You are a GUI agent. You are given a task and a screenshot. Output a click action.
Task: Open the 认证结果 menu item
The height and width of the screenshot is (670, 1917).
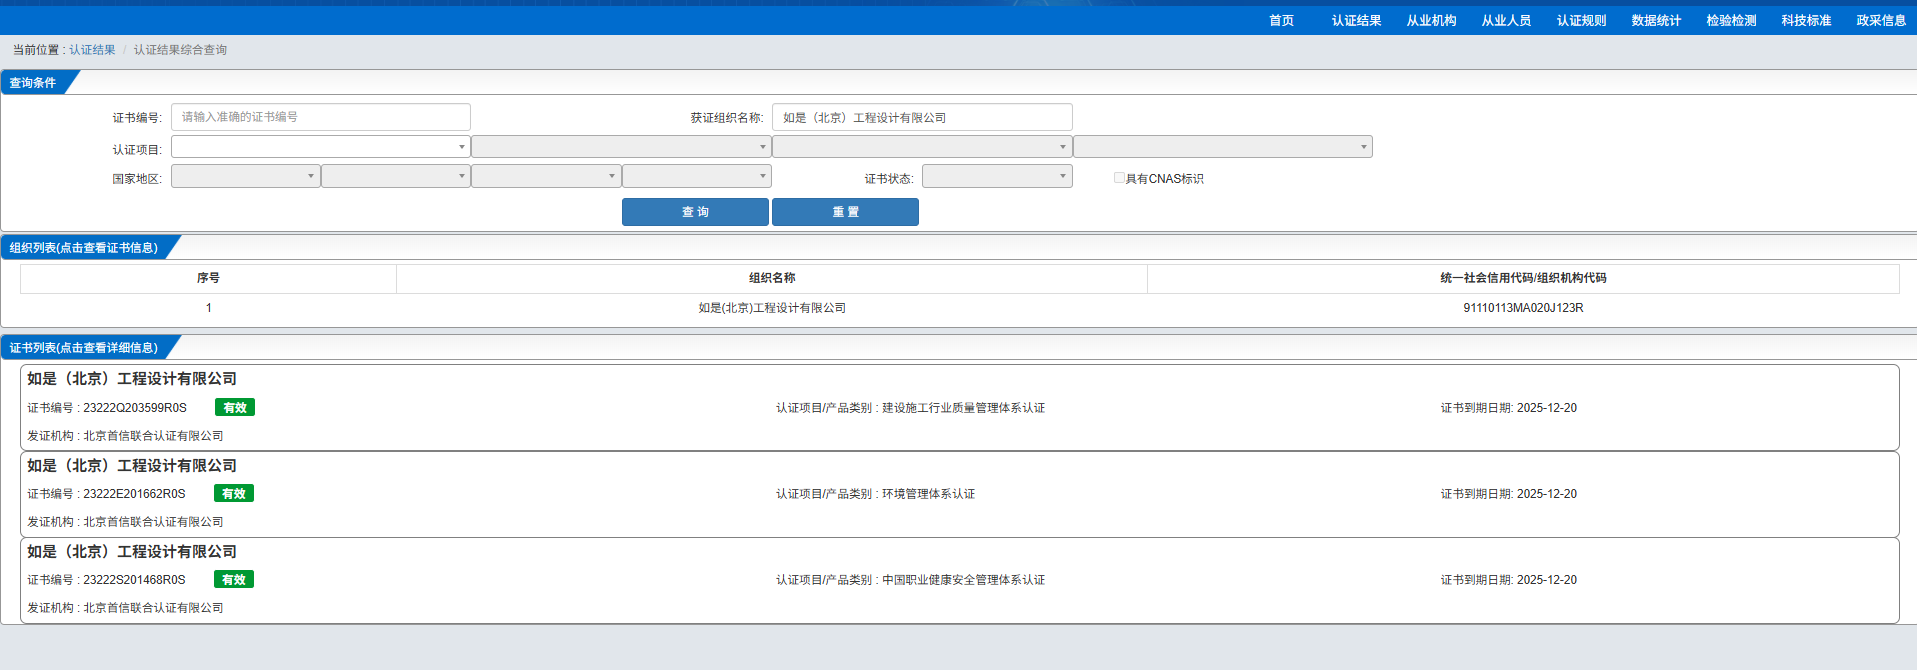[1356, 21]
